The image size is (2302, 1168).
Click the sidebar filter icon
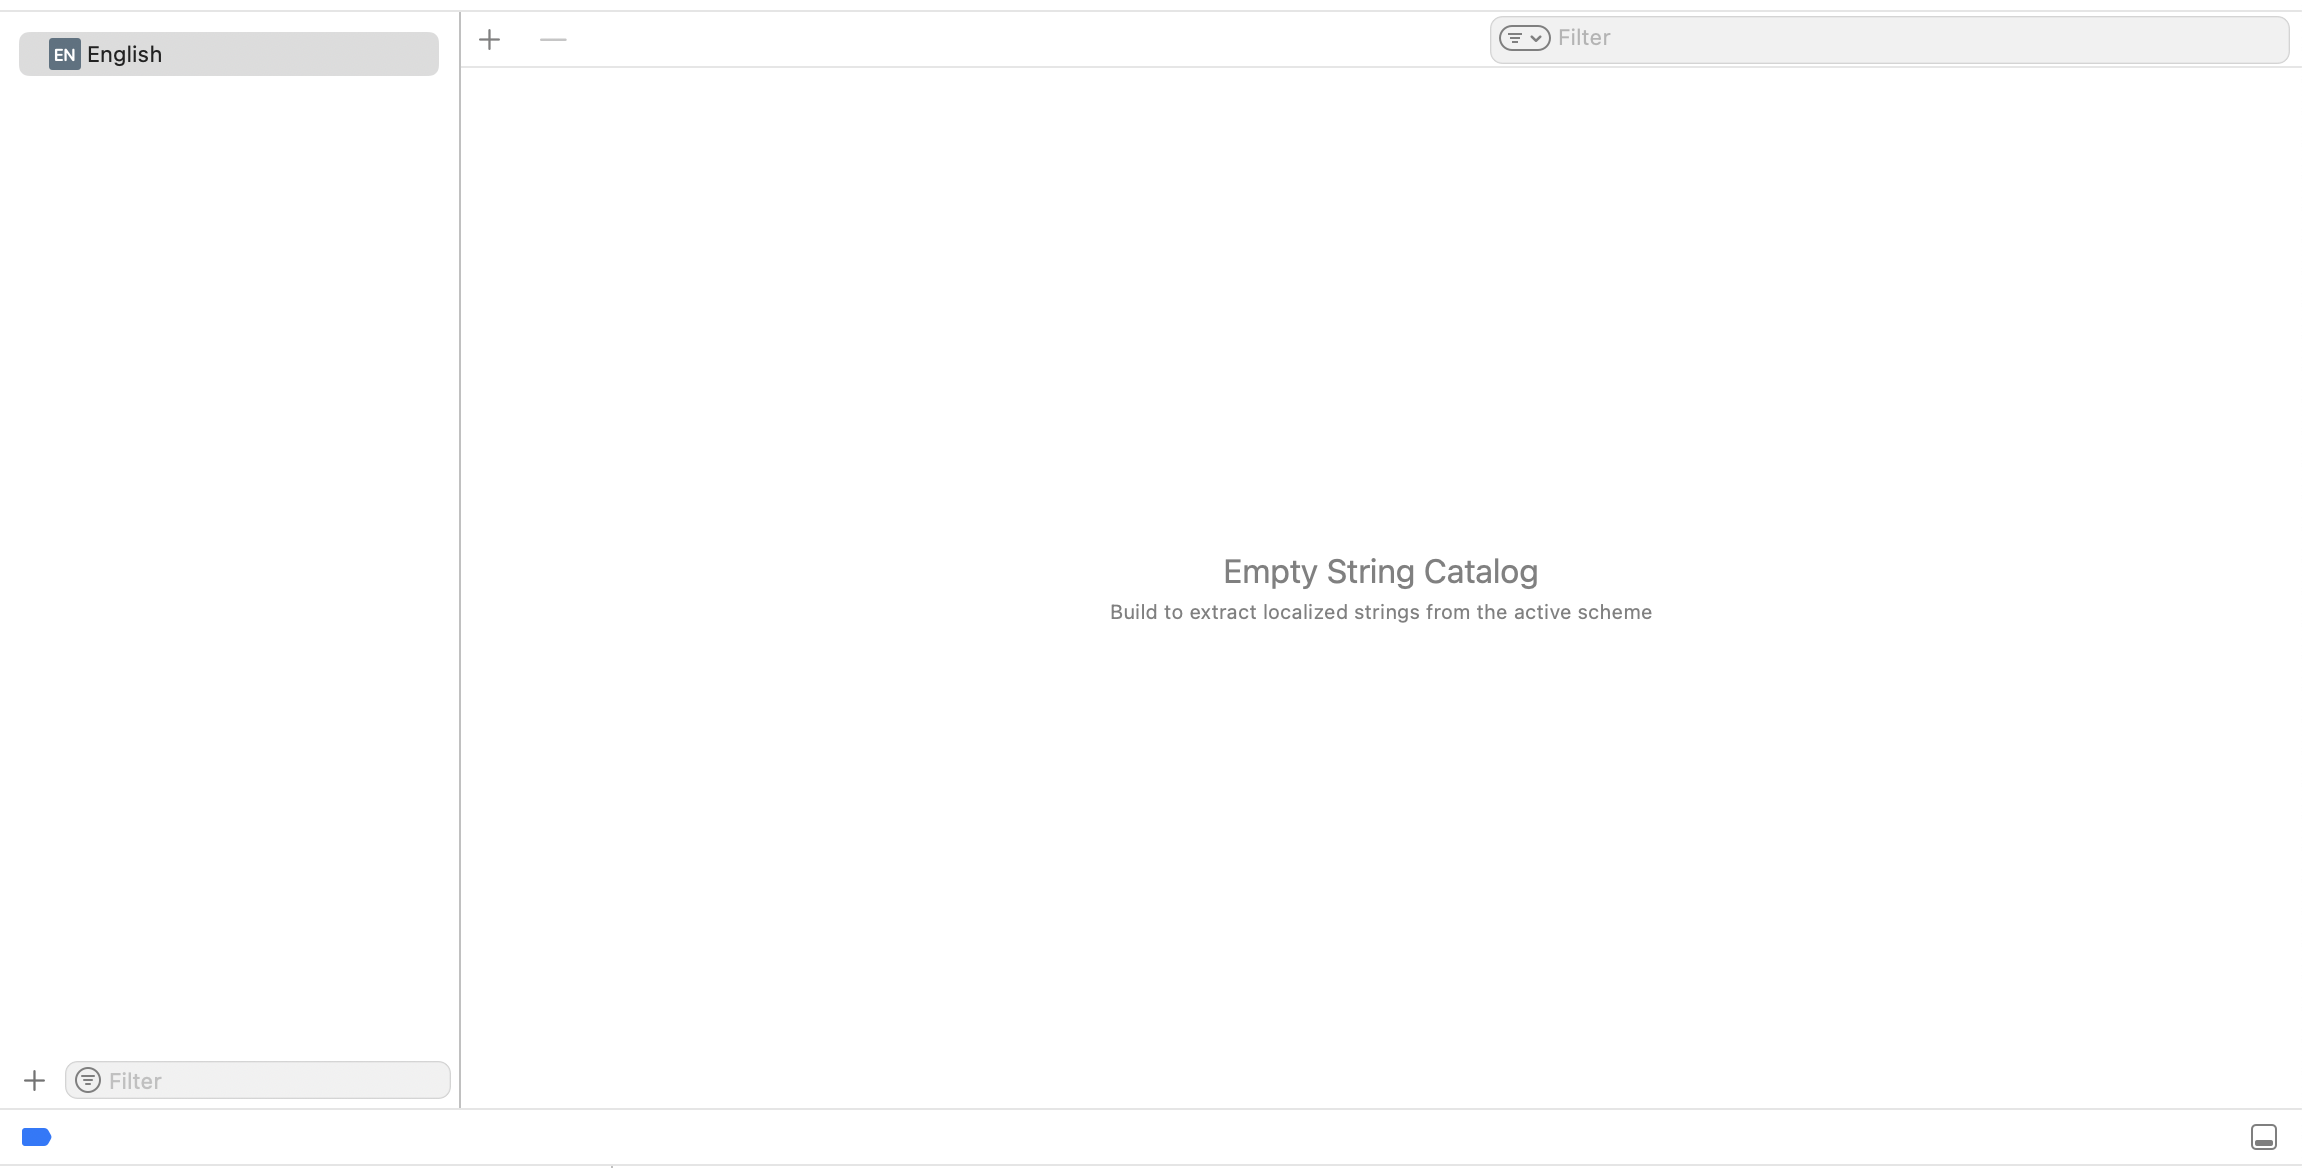coord(88,1080)
